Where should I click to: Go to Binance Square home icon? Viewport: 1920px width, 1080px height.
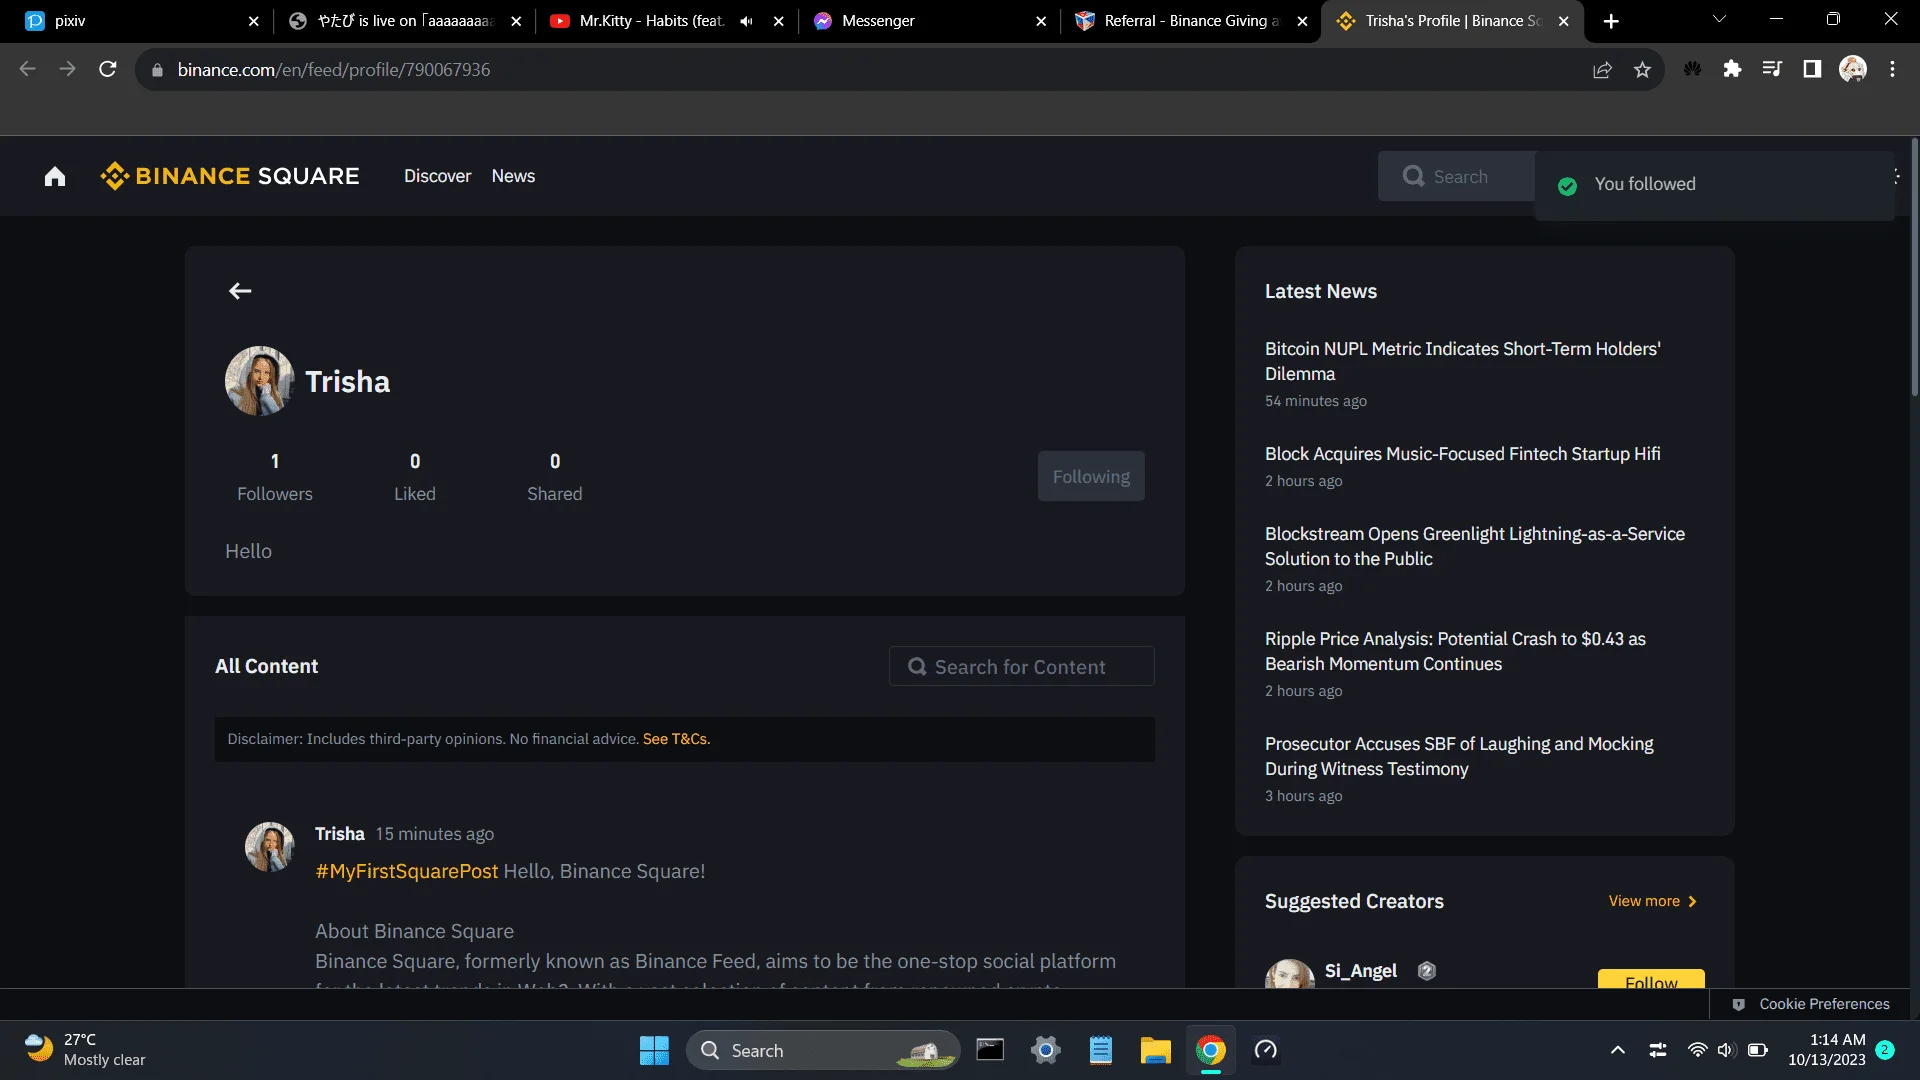pyautogui.click(x=55, y=177)
